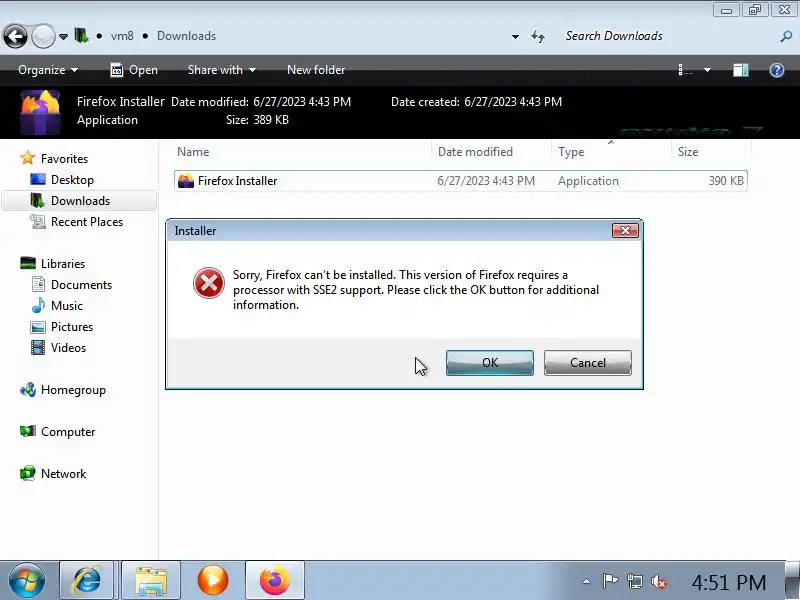Image resolution: width=800 pixels, height=600 pixels.
Task: Open Windows Media Player from taskbar
Action: click(213, 580)
